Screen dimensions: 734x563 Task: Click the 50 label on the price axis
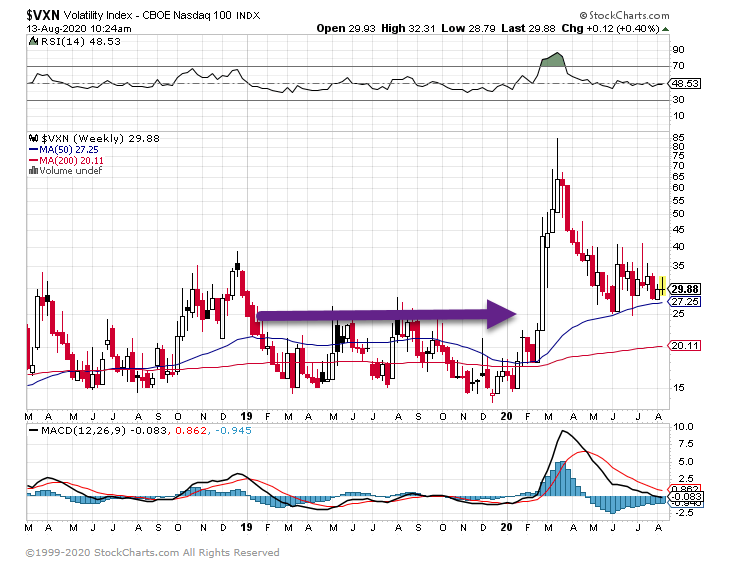coord(678,214)
